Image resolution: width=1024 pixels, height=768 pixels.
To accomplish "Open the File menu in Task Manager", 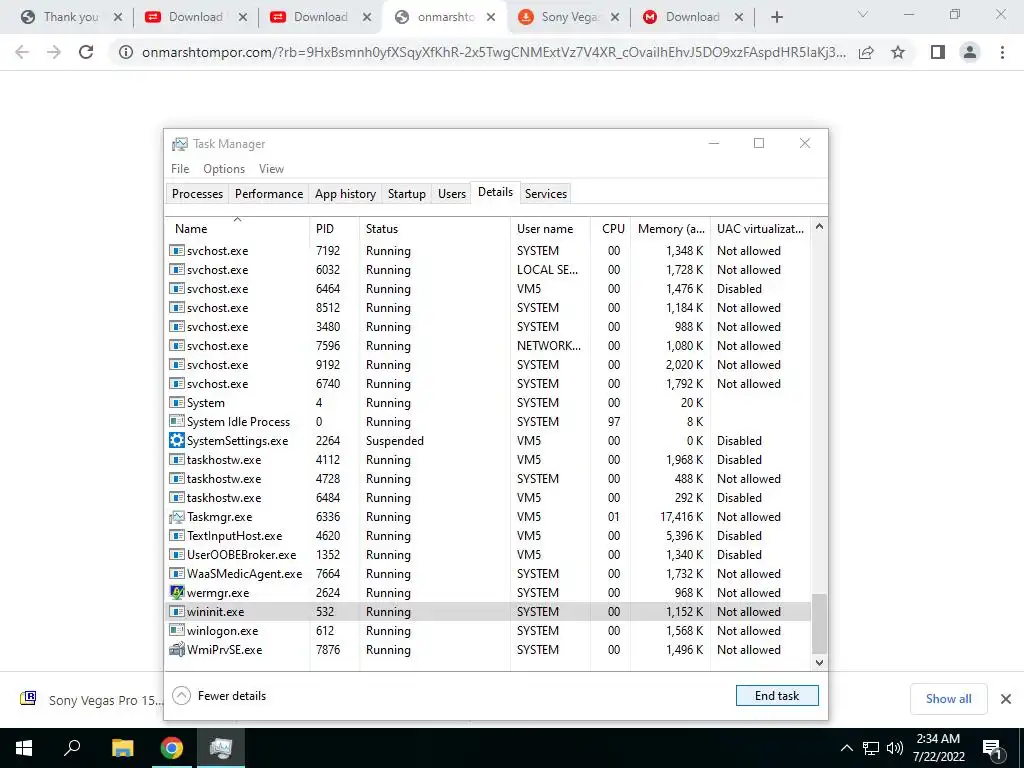I will pos(180,168).
